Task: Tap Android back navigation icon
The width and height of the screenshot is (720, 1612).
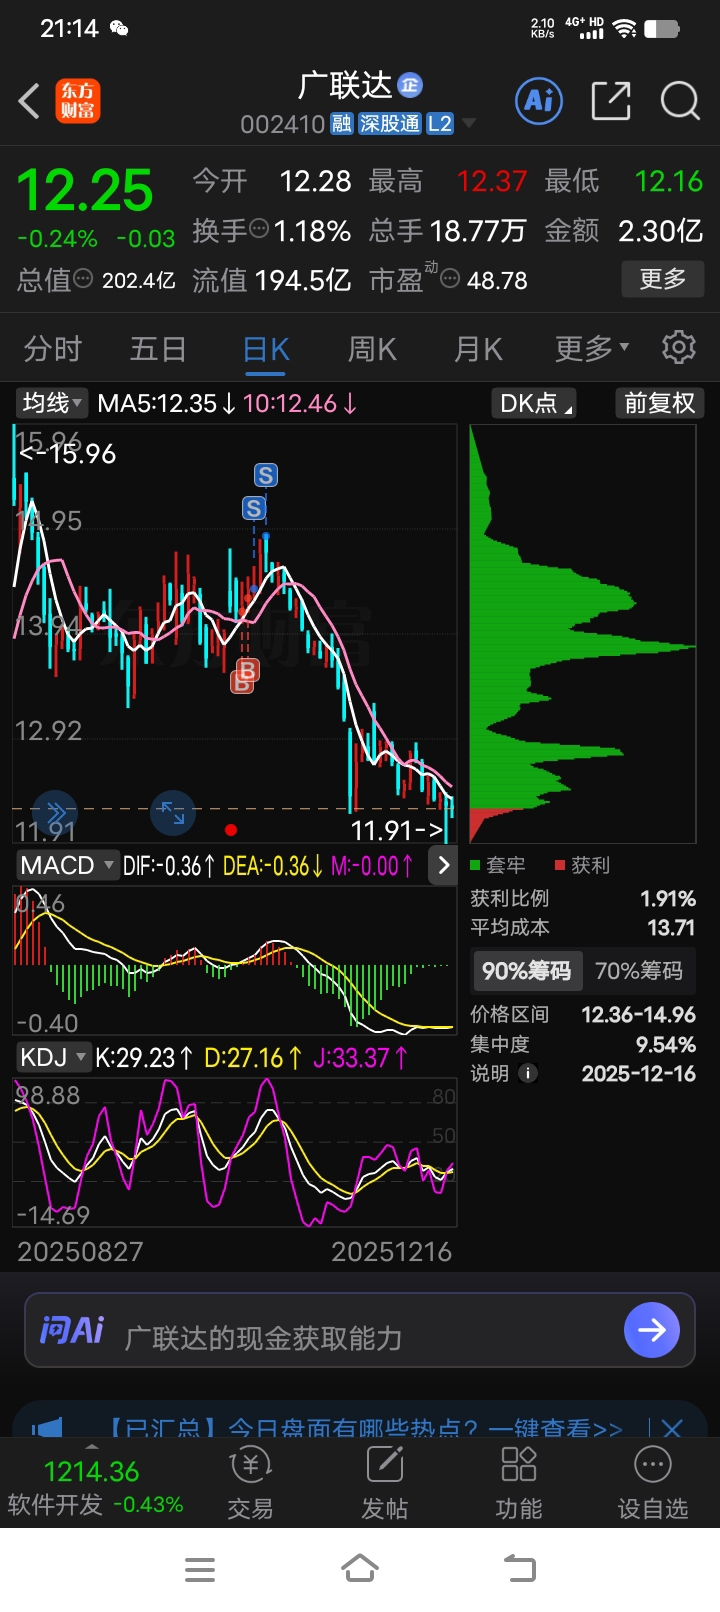Action: click(520, 1569)
